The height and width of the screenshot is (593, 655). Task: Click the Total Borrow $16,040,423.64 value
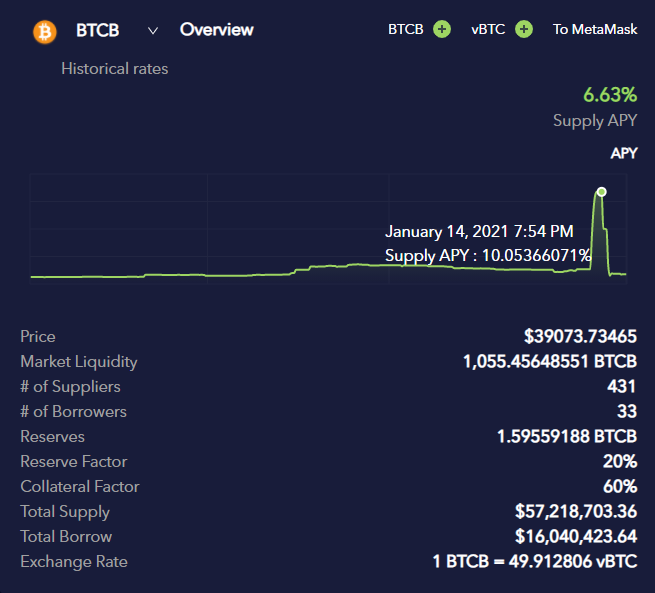pyautogui.click(x=576, y=537)
